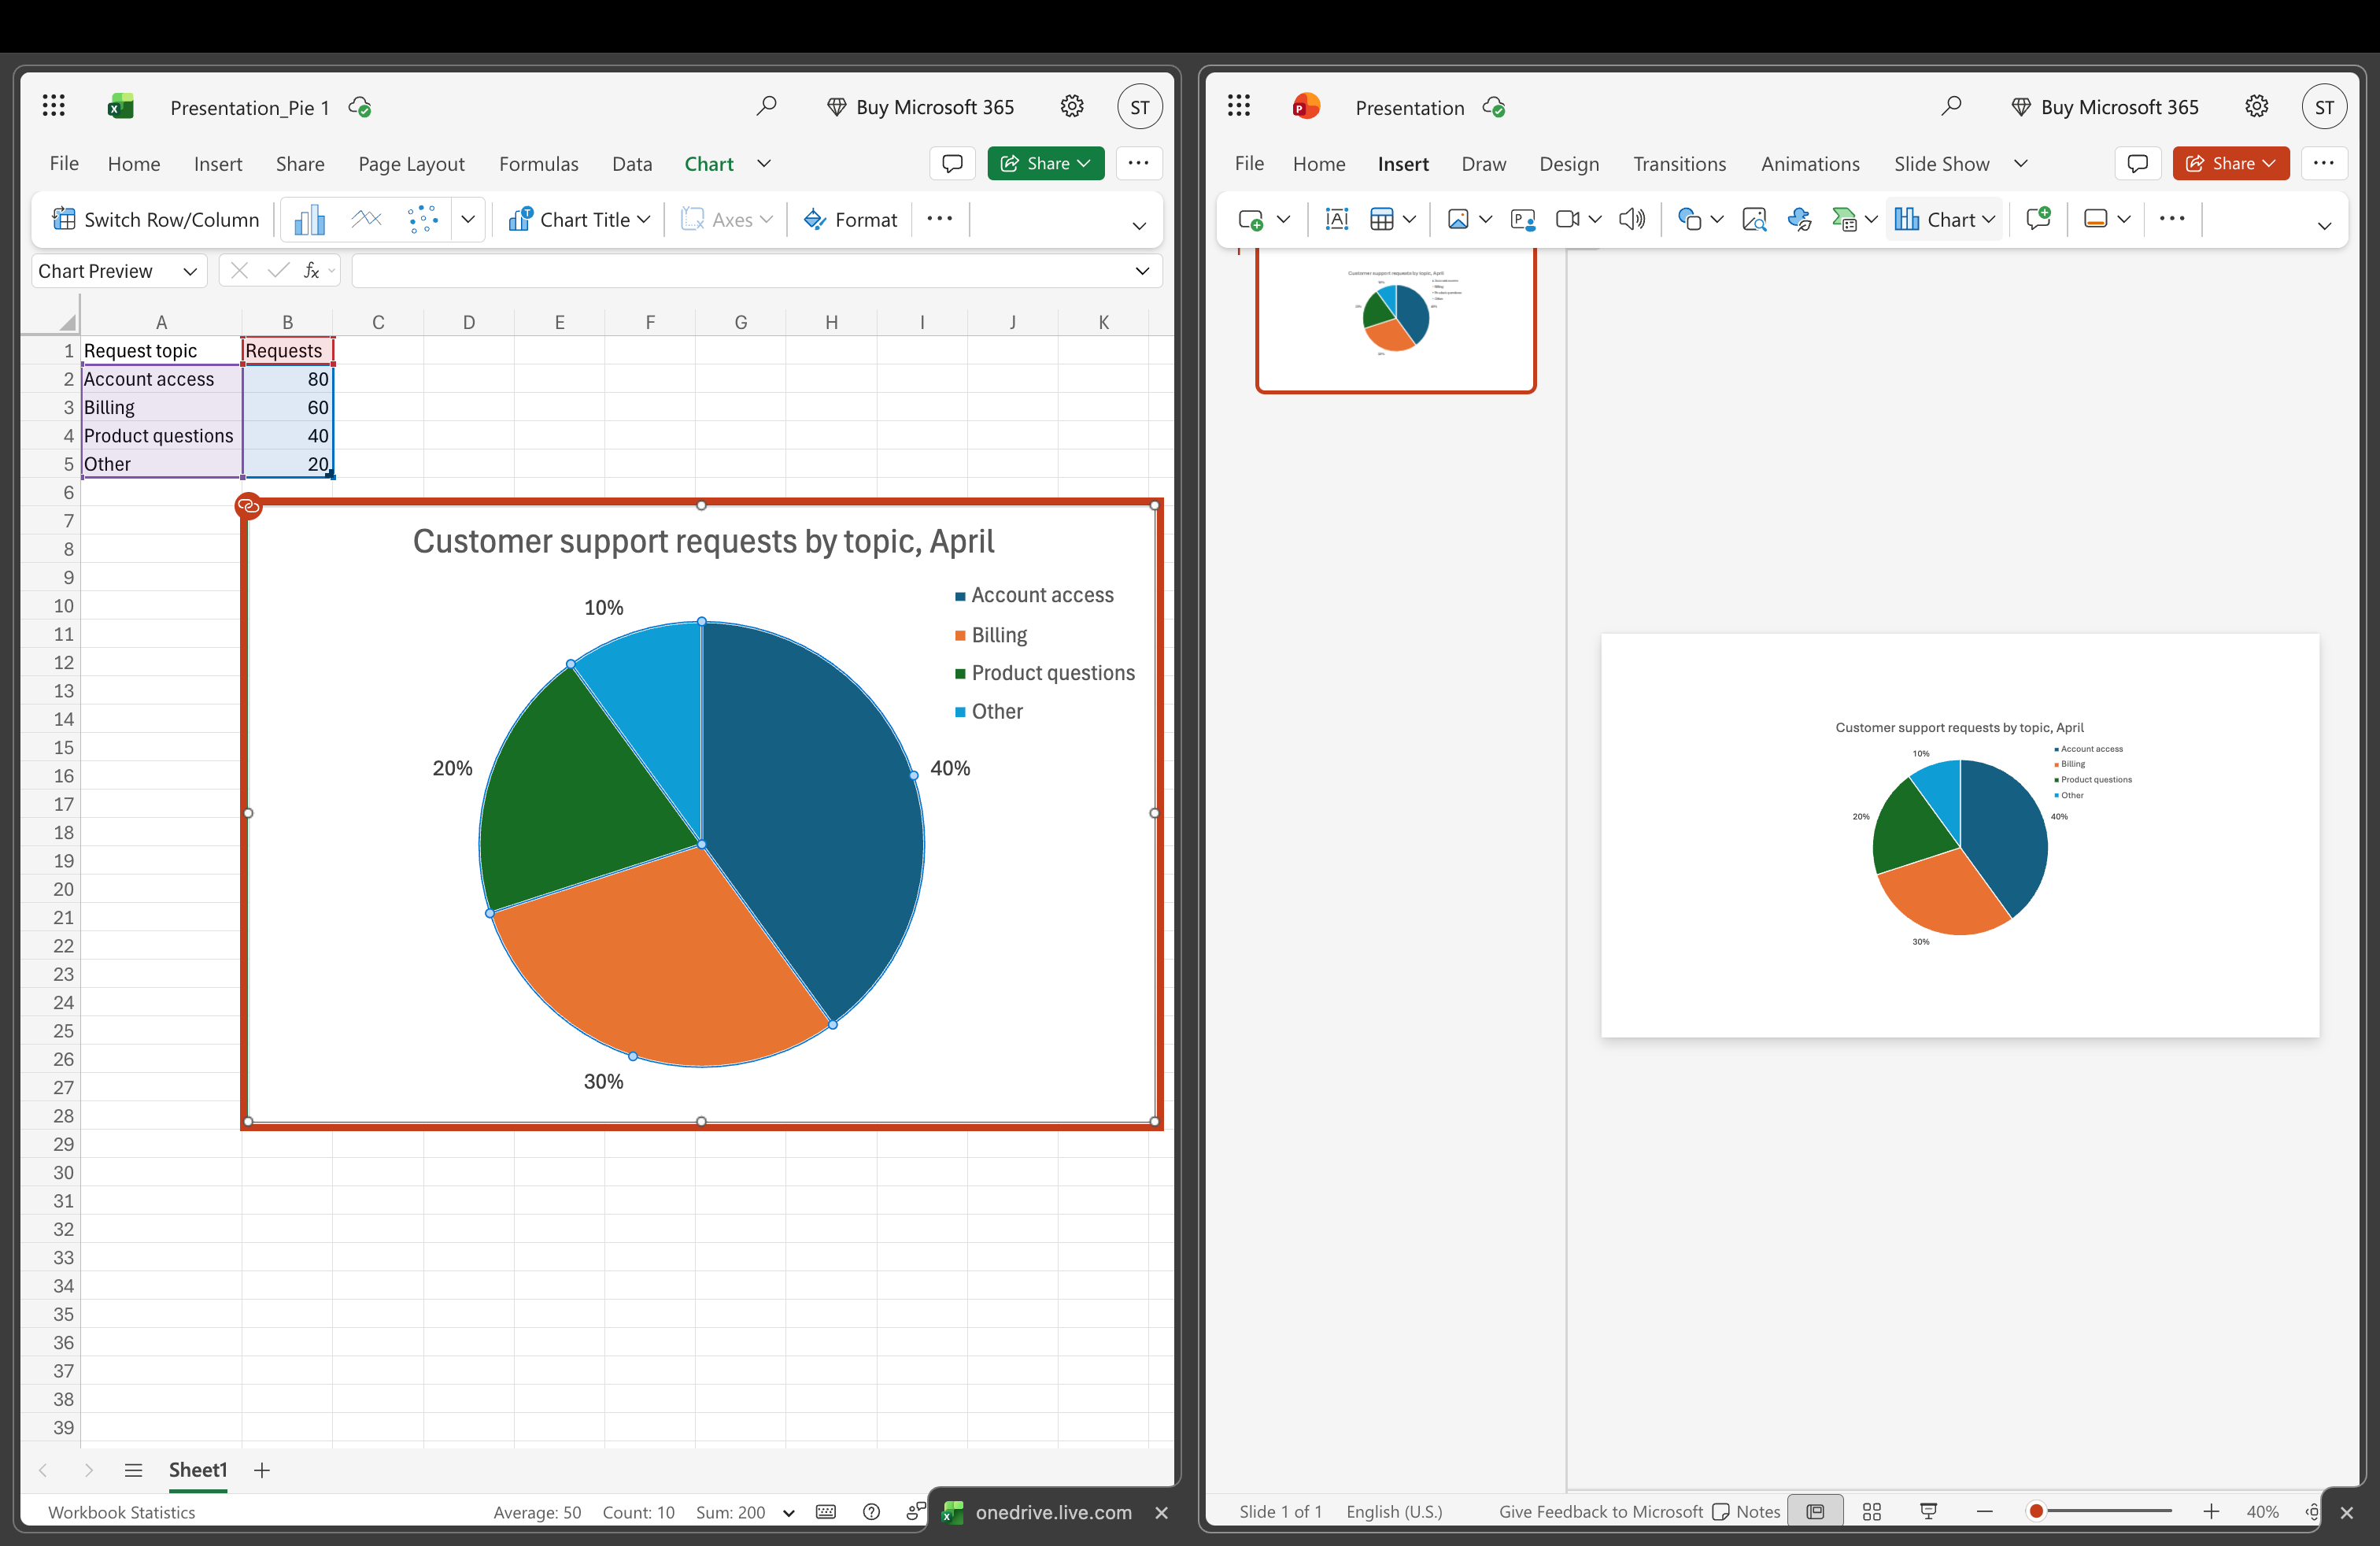
Task: Click the zoom in plus button in PowerPoint
Action: (2211, 1511)
